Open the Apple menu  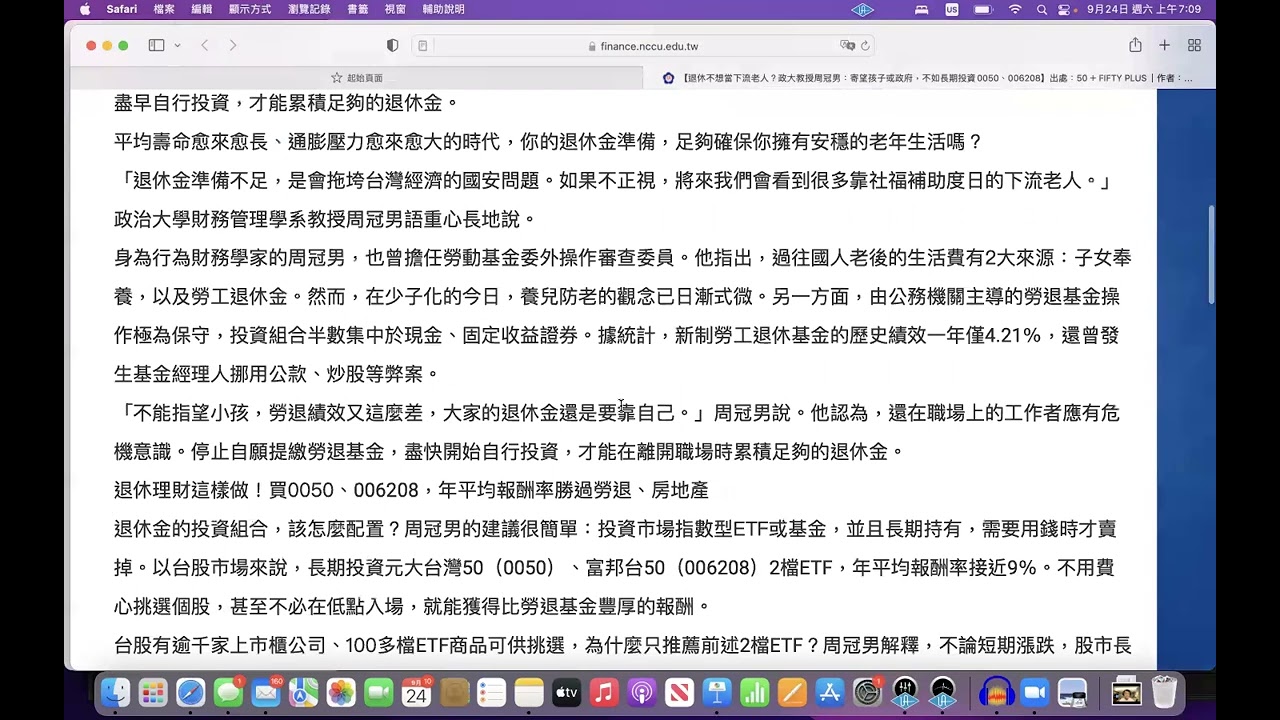pyautogui.click(x=85, y=9)
